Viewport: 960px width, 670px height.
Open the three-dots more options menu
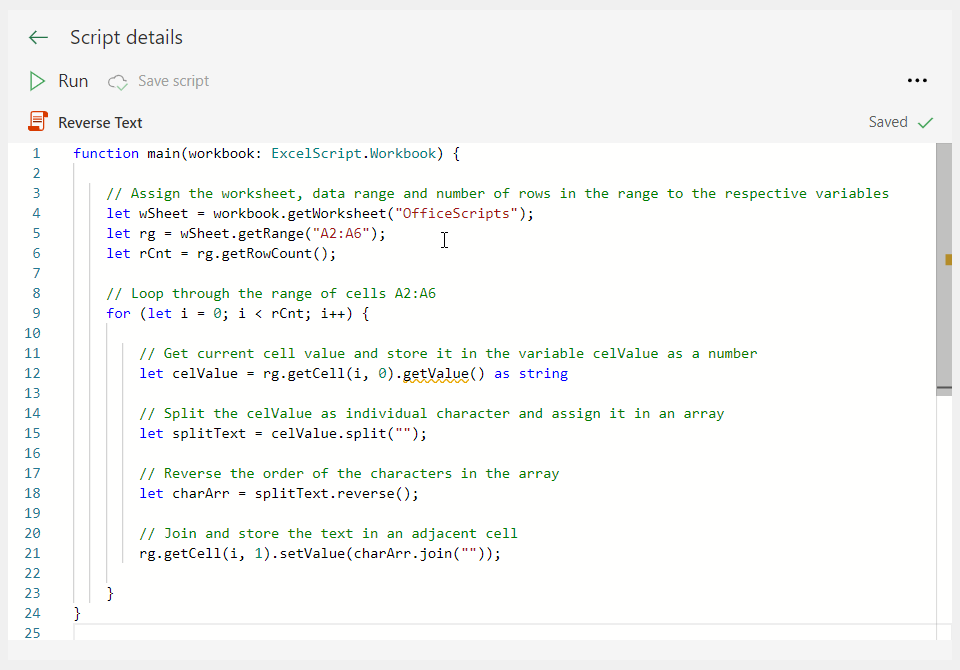[x=917, y=81]
